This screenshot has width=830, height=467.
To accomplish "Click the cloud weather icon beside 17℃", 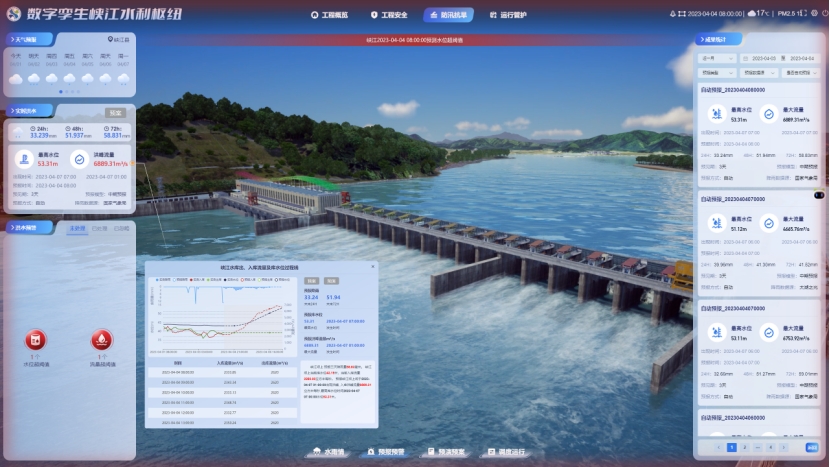I will (x=752, y=13).
